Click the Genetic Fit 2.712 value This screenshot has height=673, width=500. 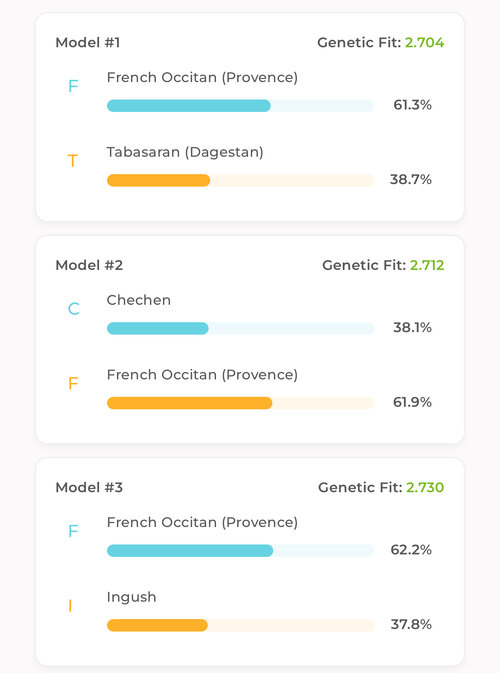427,265
